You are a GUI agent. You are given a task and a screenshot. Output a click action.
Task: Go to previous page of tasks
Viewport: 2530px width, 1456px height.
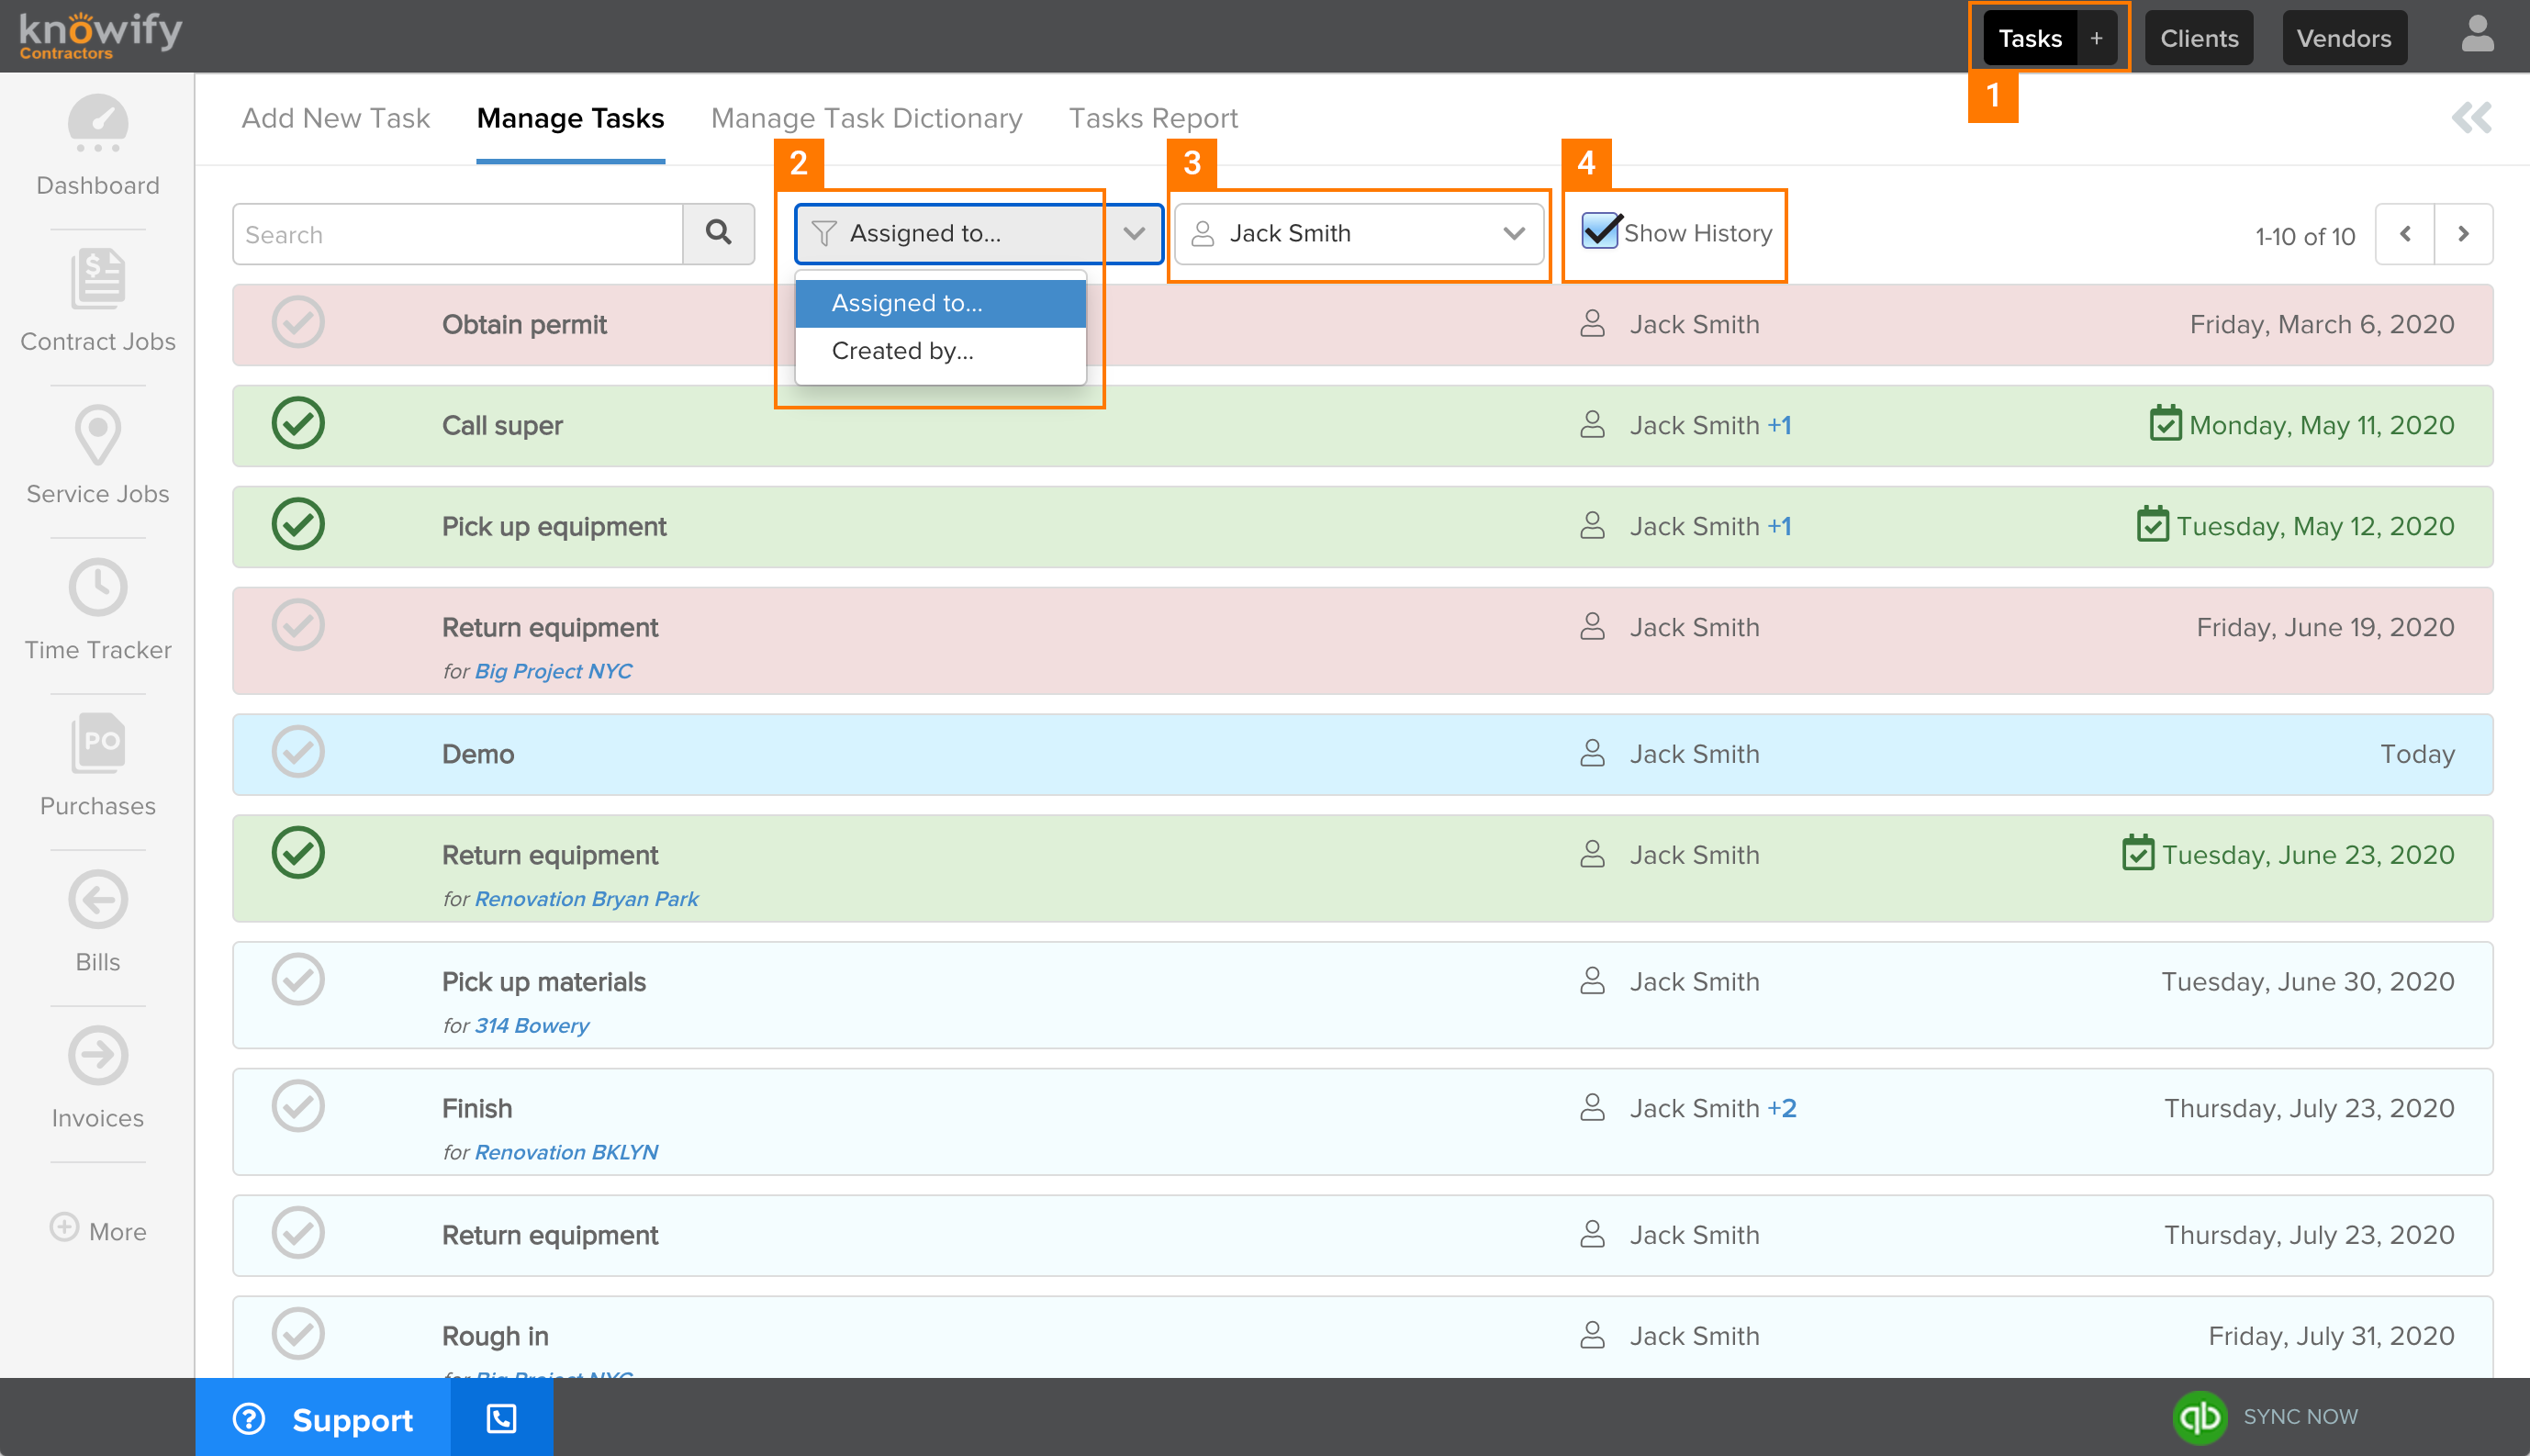tap(2405, 234)
